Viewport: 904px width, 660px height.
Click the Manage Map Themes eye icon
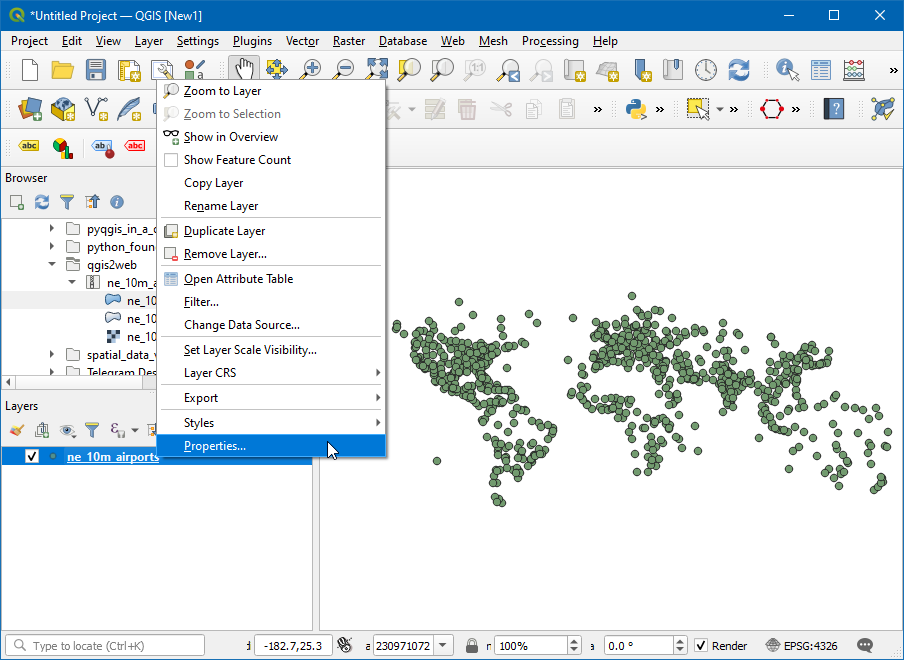pyautogui.click(x=67, y=430)
